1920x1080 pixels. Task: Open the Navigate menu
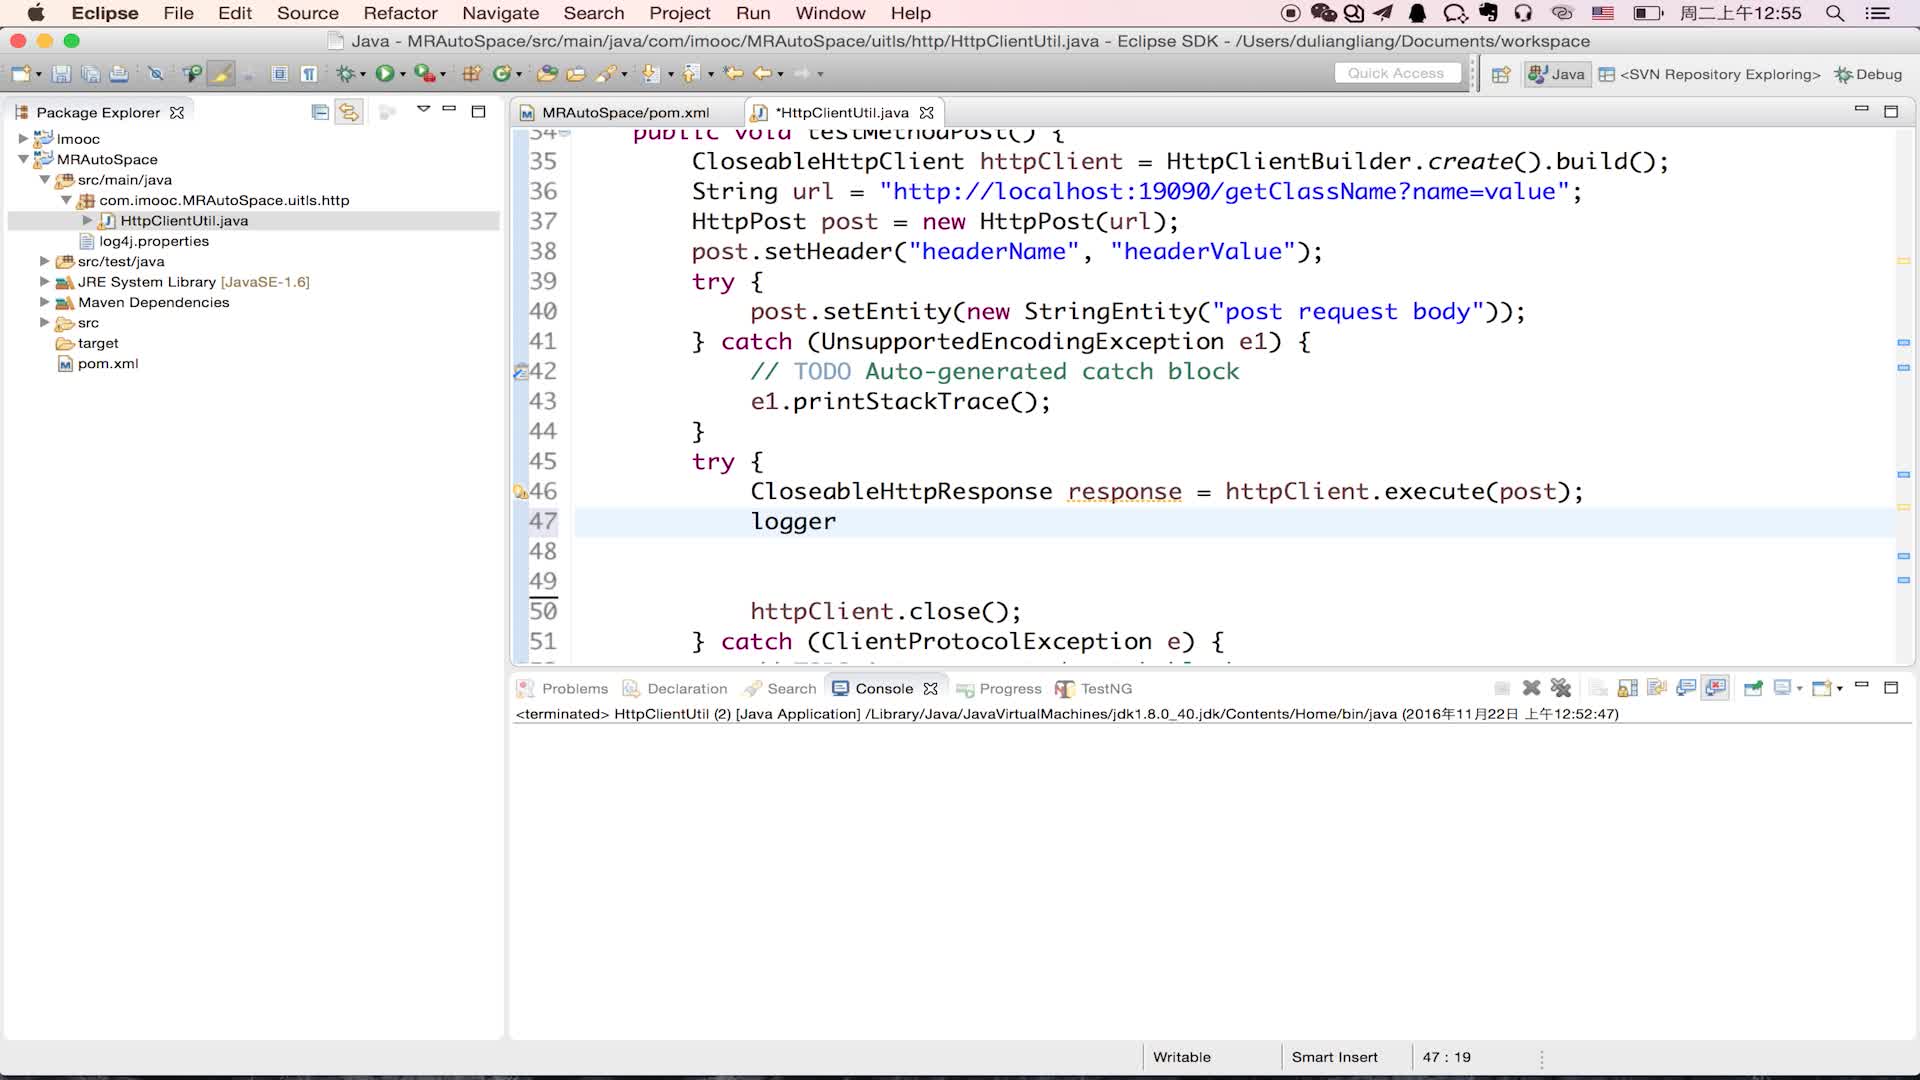500,13
